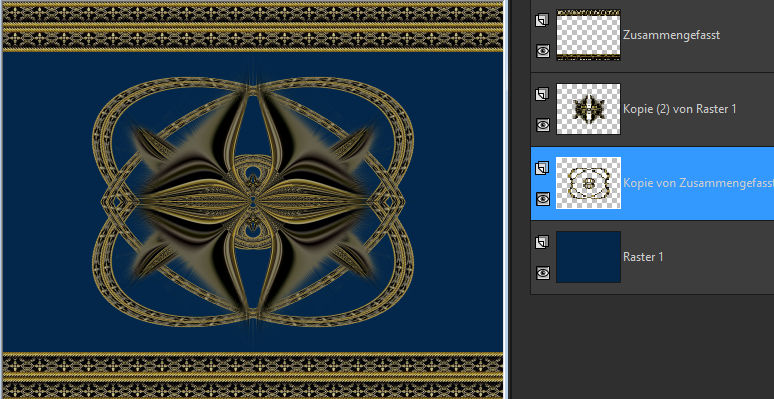The height and width of the screenshot is (399, 774).
Task: Select layer named Kopie (2) von Raster 1
Action: (680, 109)
